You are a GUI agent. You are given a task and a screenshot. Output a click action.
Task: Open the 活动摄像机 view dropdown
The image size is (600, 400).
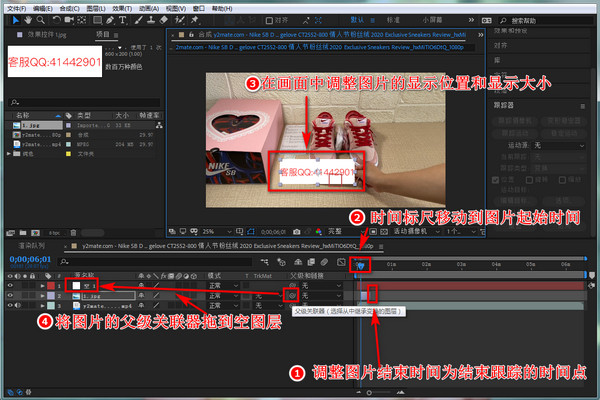pos(417,232)
